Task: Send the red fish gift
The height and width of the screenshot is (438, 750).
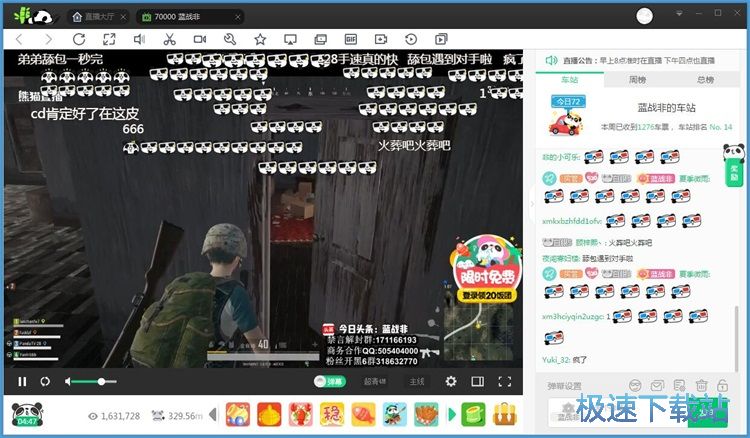Action: coord(364,415)
